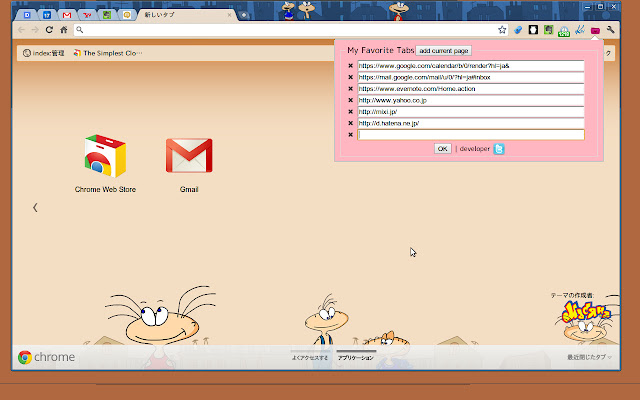Toggle the pink My Favorite Tabs extension
Viewport: 640px width, 400px height.
point(595,31)
